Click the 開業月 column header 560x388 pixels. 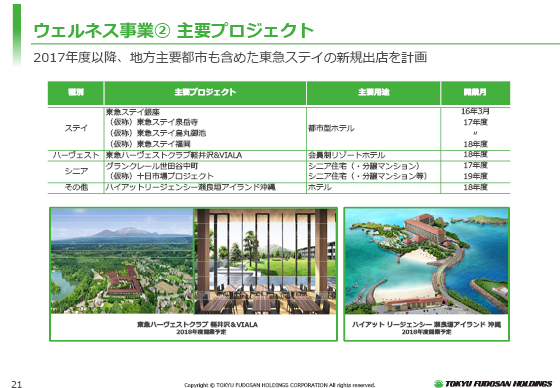click(x=475, y=93)
